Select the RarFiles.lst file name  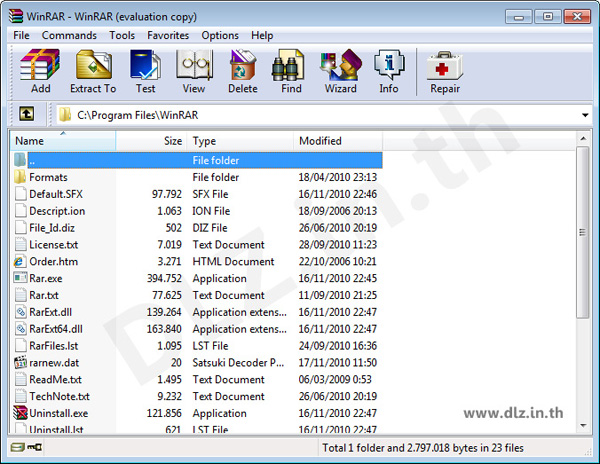pyautogui.click(x=54, y=345)
